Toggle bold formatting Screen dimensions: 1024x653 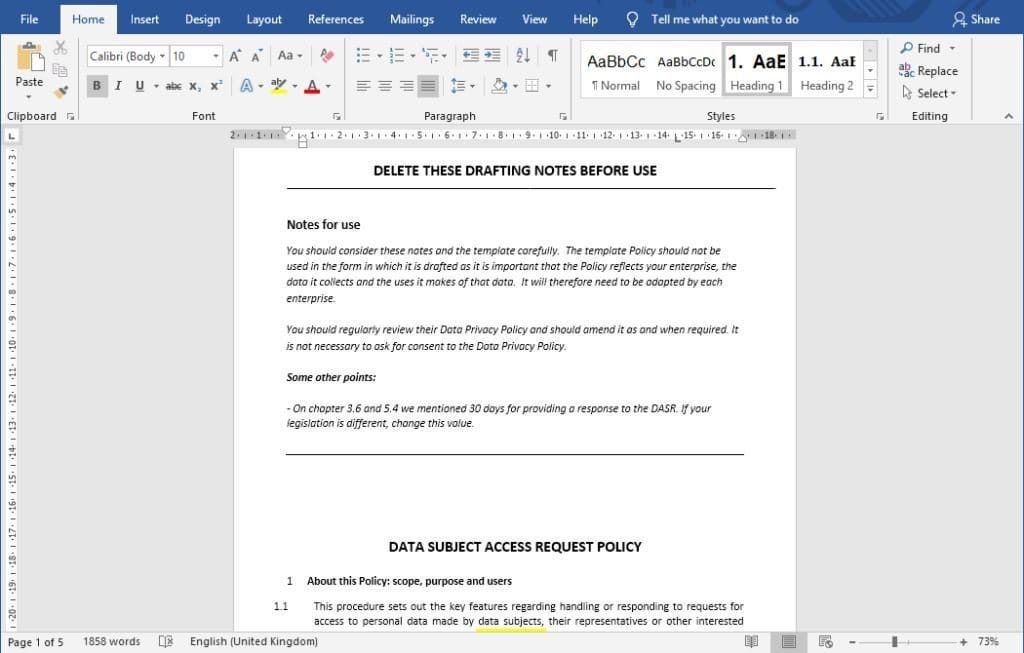click(96, 85)
